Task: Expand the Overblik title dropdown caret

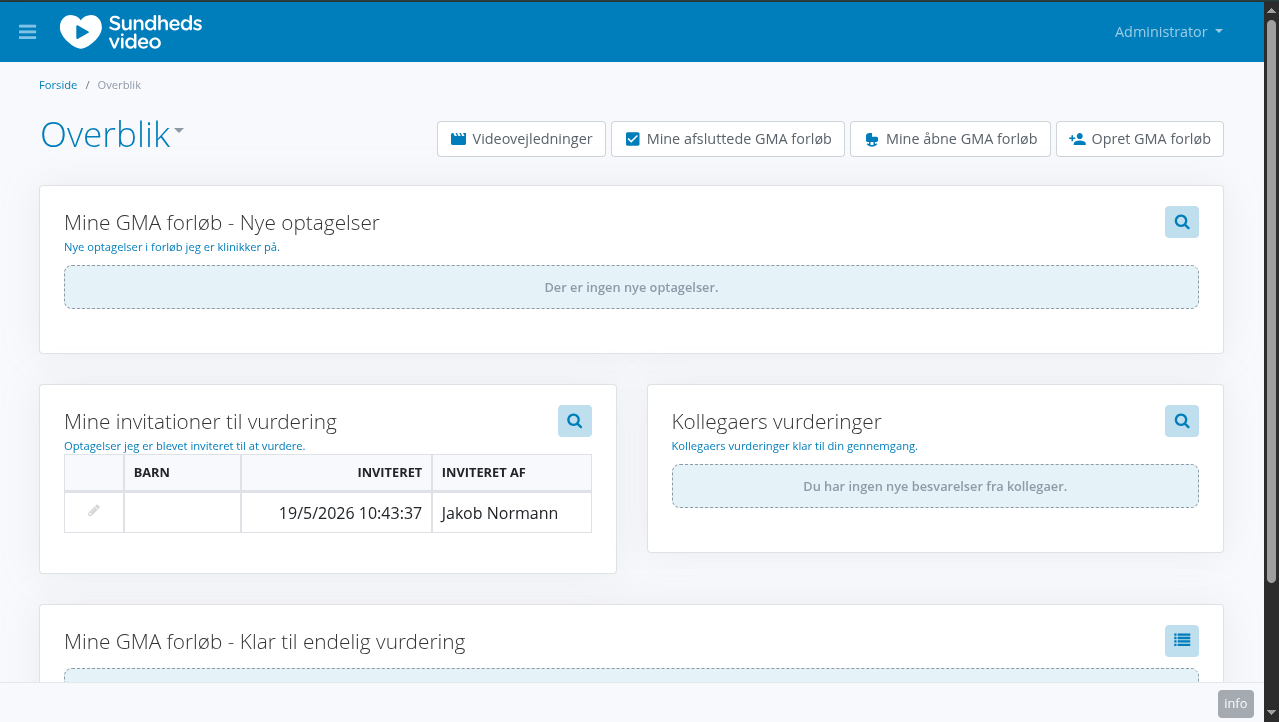Action: pos(179,131)
